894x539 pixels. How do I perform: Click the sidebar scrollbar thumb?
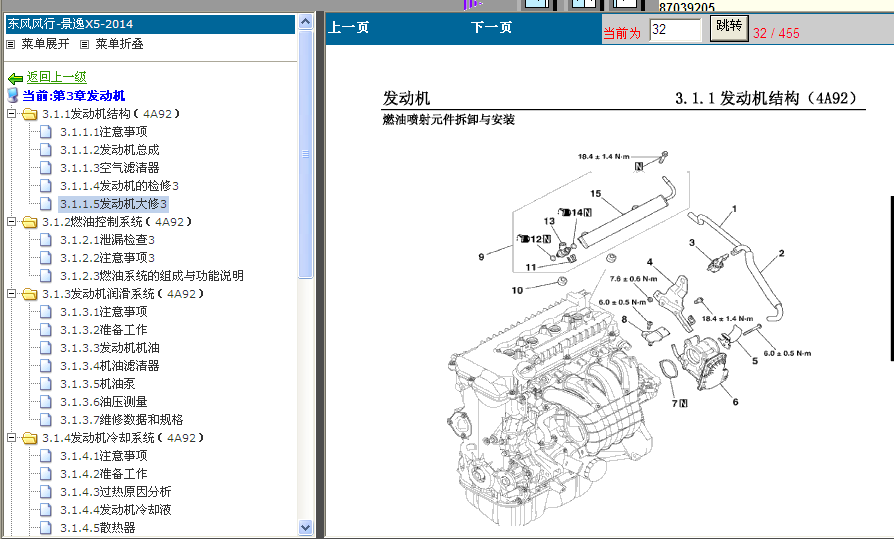306,154
